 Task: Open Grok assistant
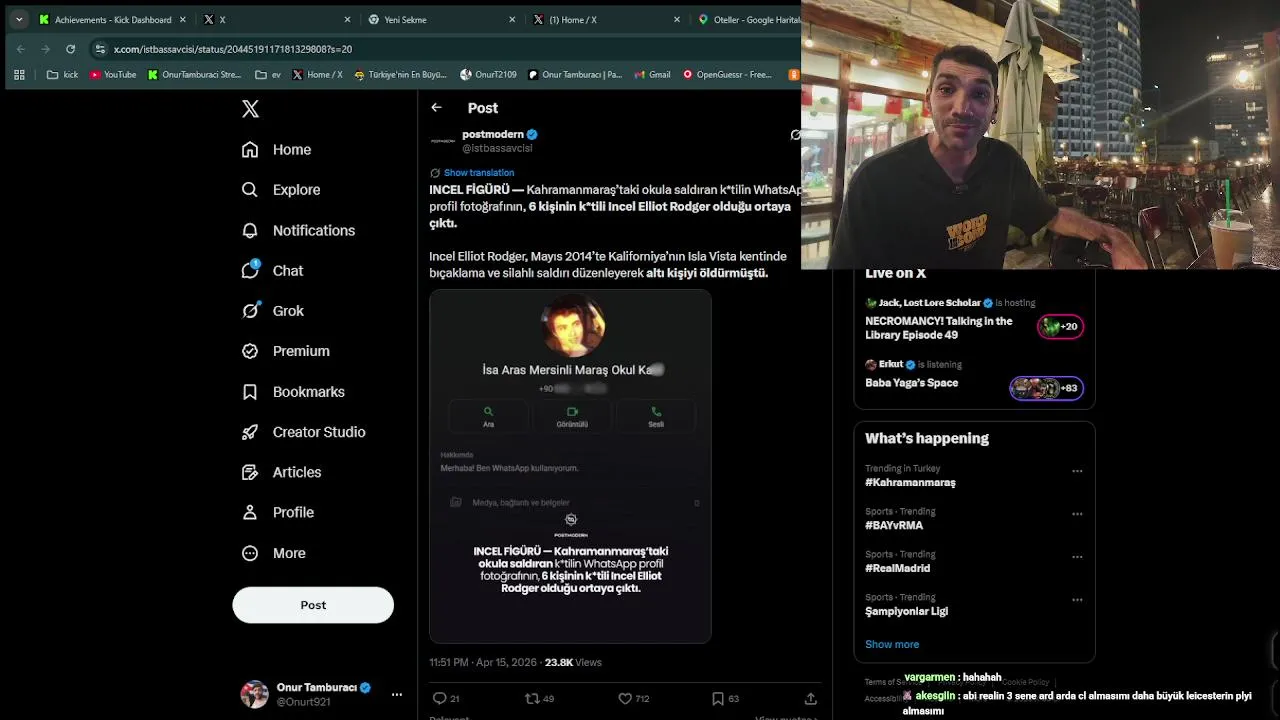272,311
